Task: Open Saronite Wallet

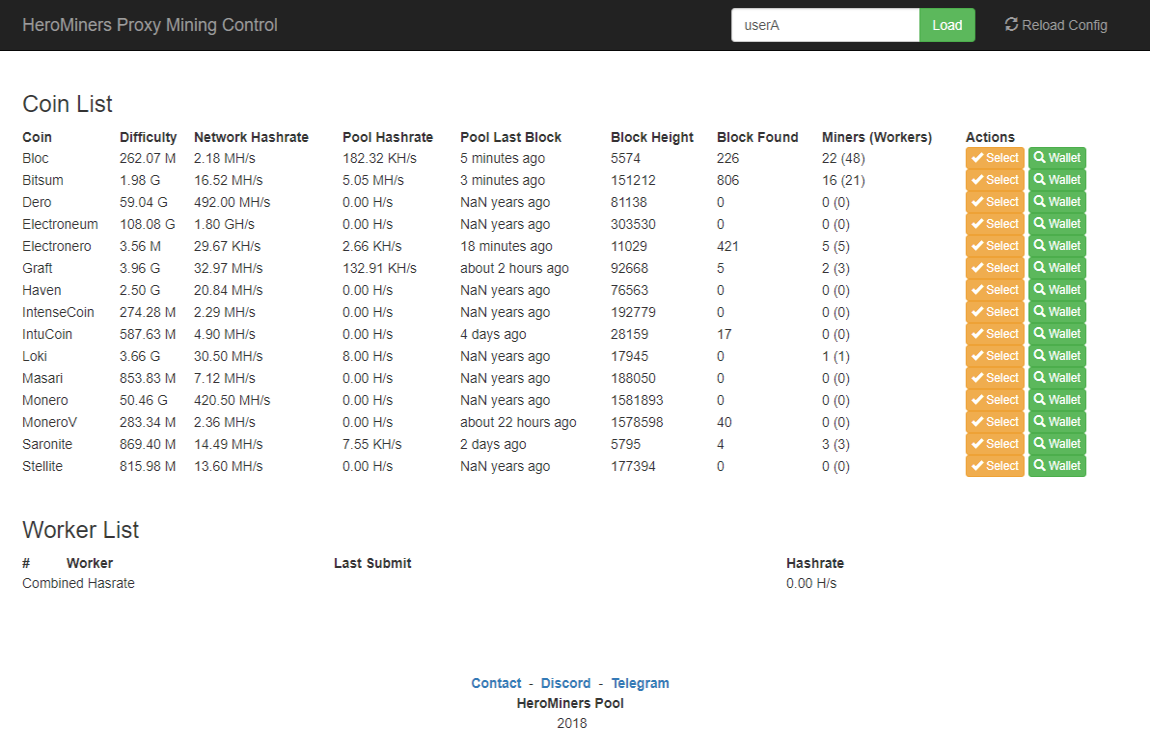Action: 1057,444
